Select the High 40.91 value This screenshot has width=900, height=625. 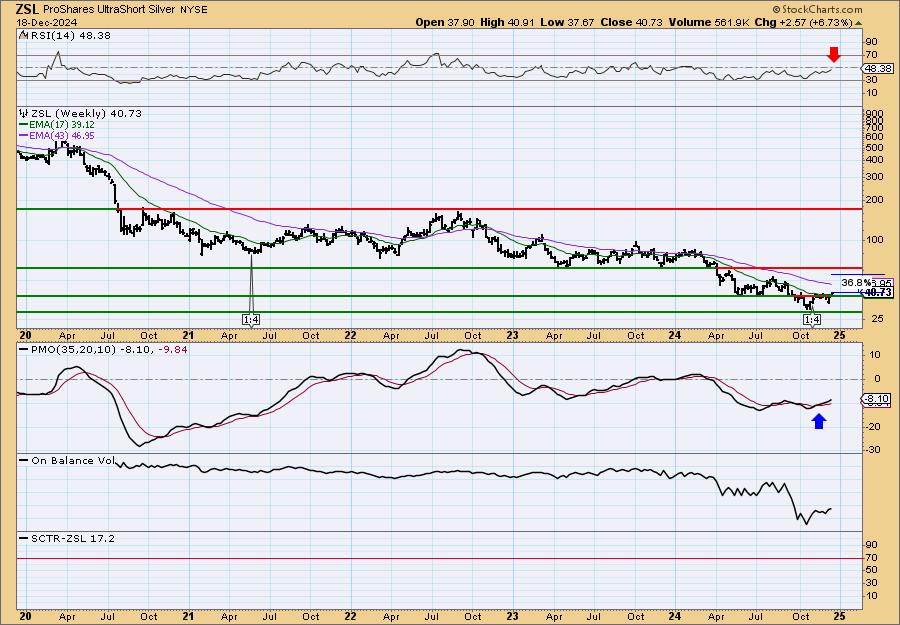coord(507,22)
